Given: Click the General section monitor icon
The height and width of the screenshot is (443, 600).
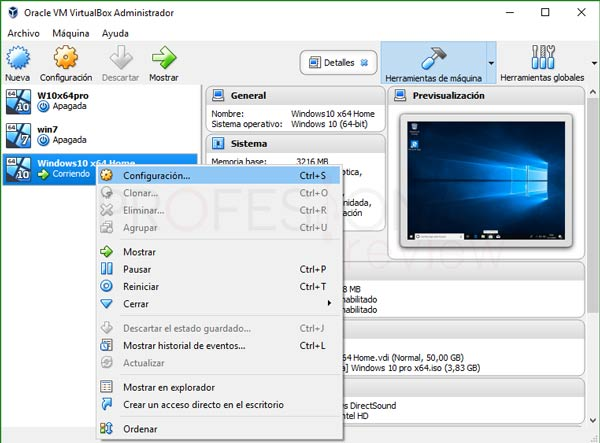Looking at the screenshot, I should tap(218, 95).
